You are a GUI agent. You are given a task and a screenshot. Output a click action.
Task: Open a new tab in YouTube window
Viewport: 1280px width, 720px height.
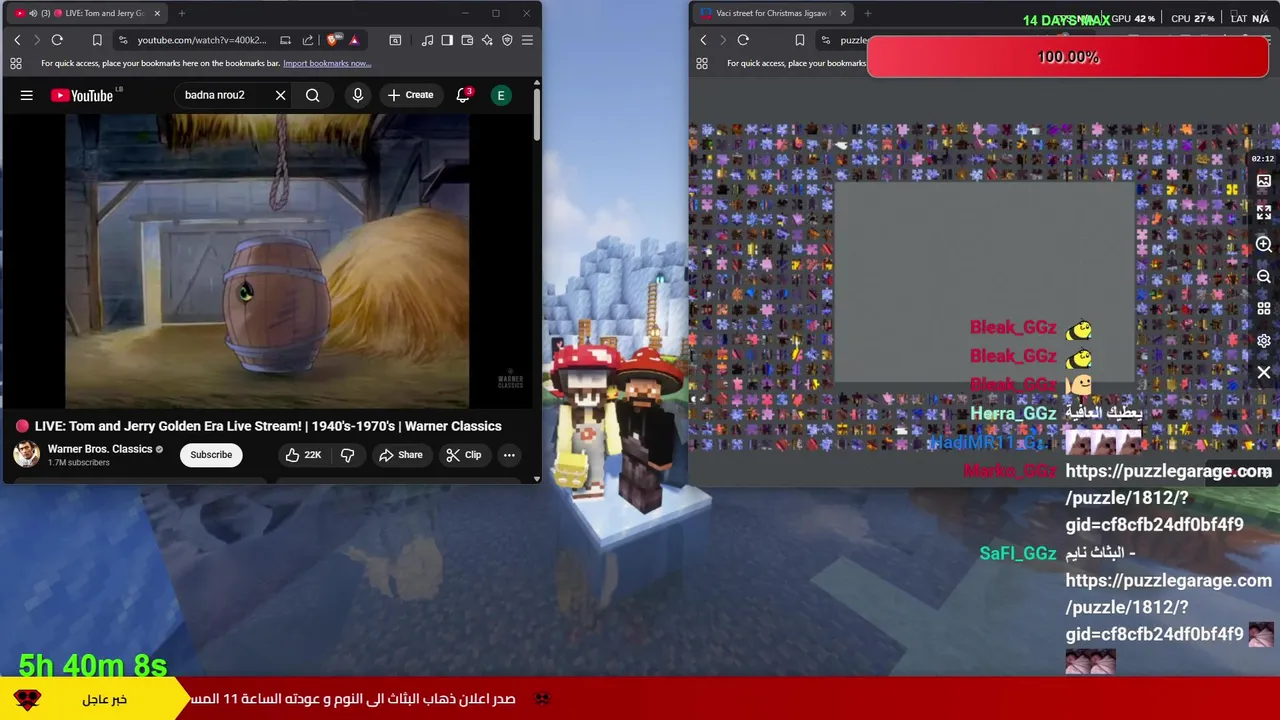tap(182, 13)
